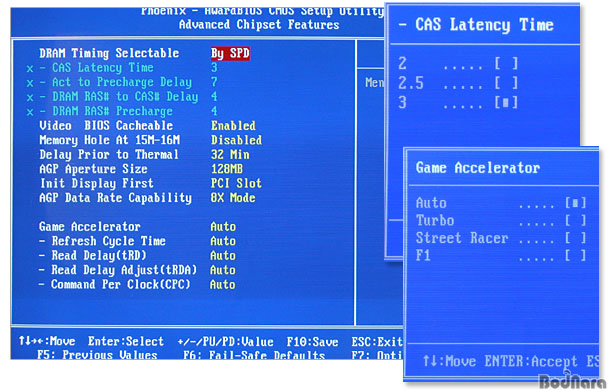The width and height of the screenshot is (610, 392).
Task: Change the Read Delay(tRD) Auto value
Action: (x=223, y=256)
